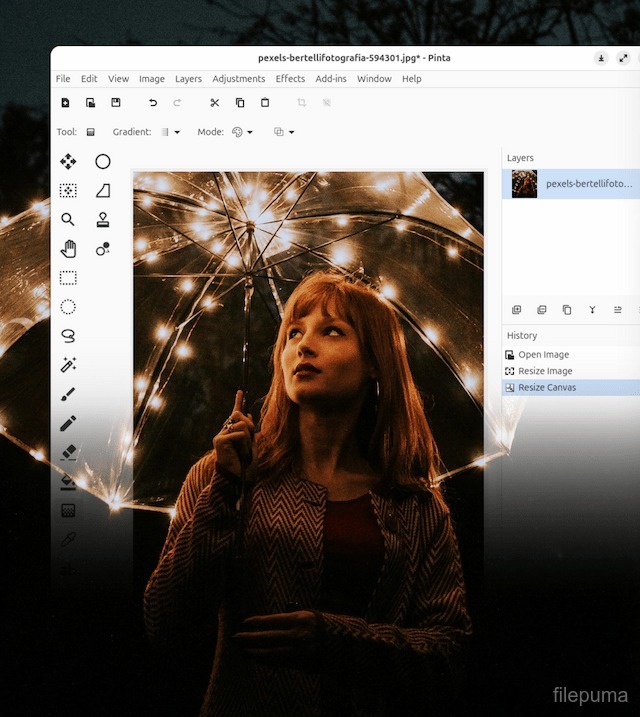The height and width of the screenshot is (717, 640).
Task: Click Resize Image history entry
Action: point(545,371)
